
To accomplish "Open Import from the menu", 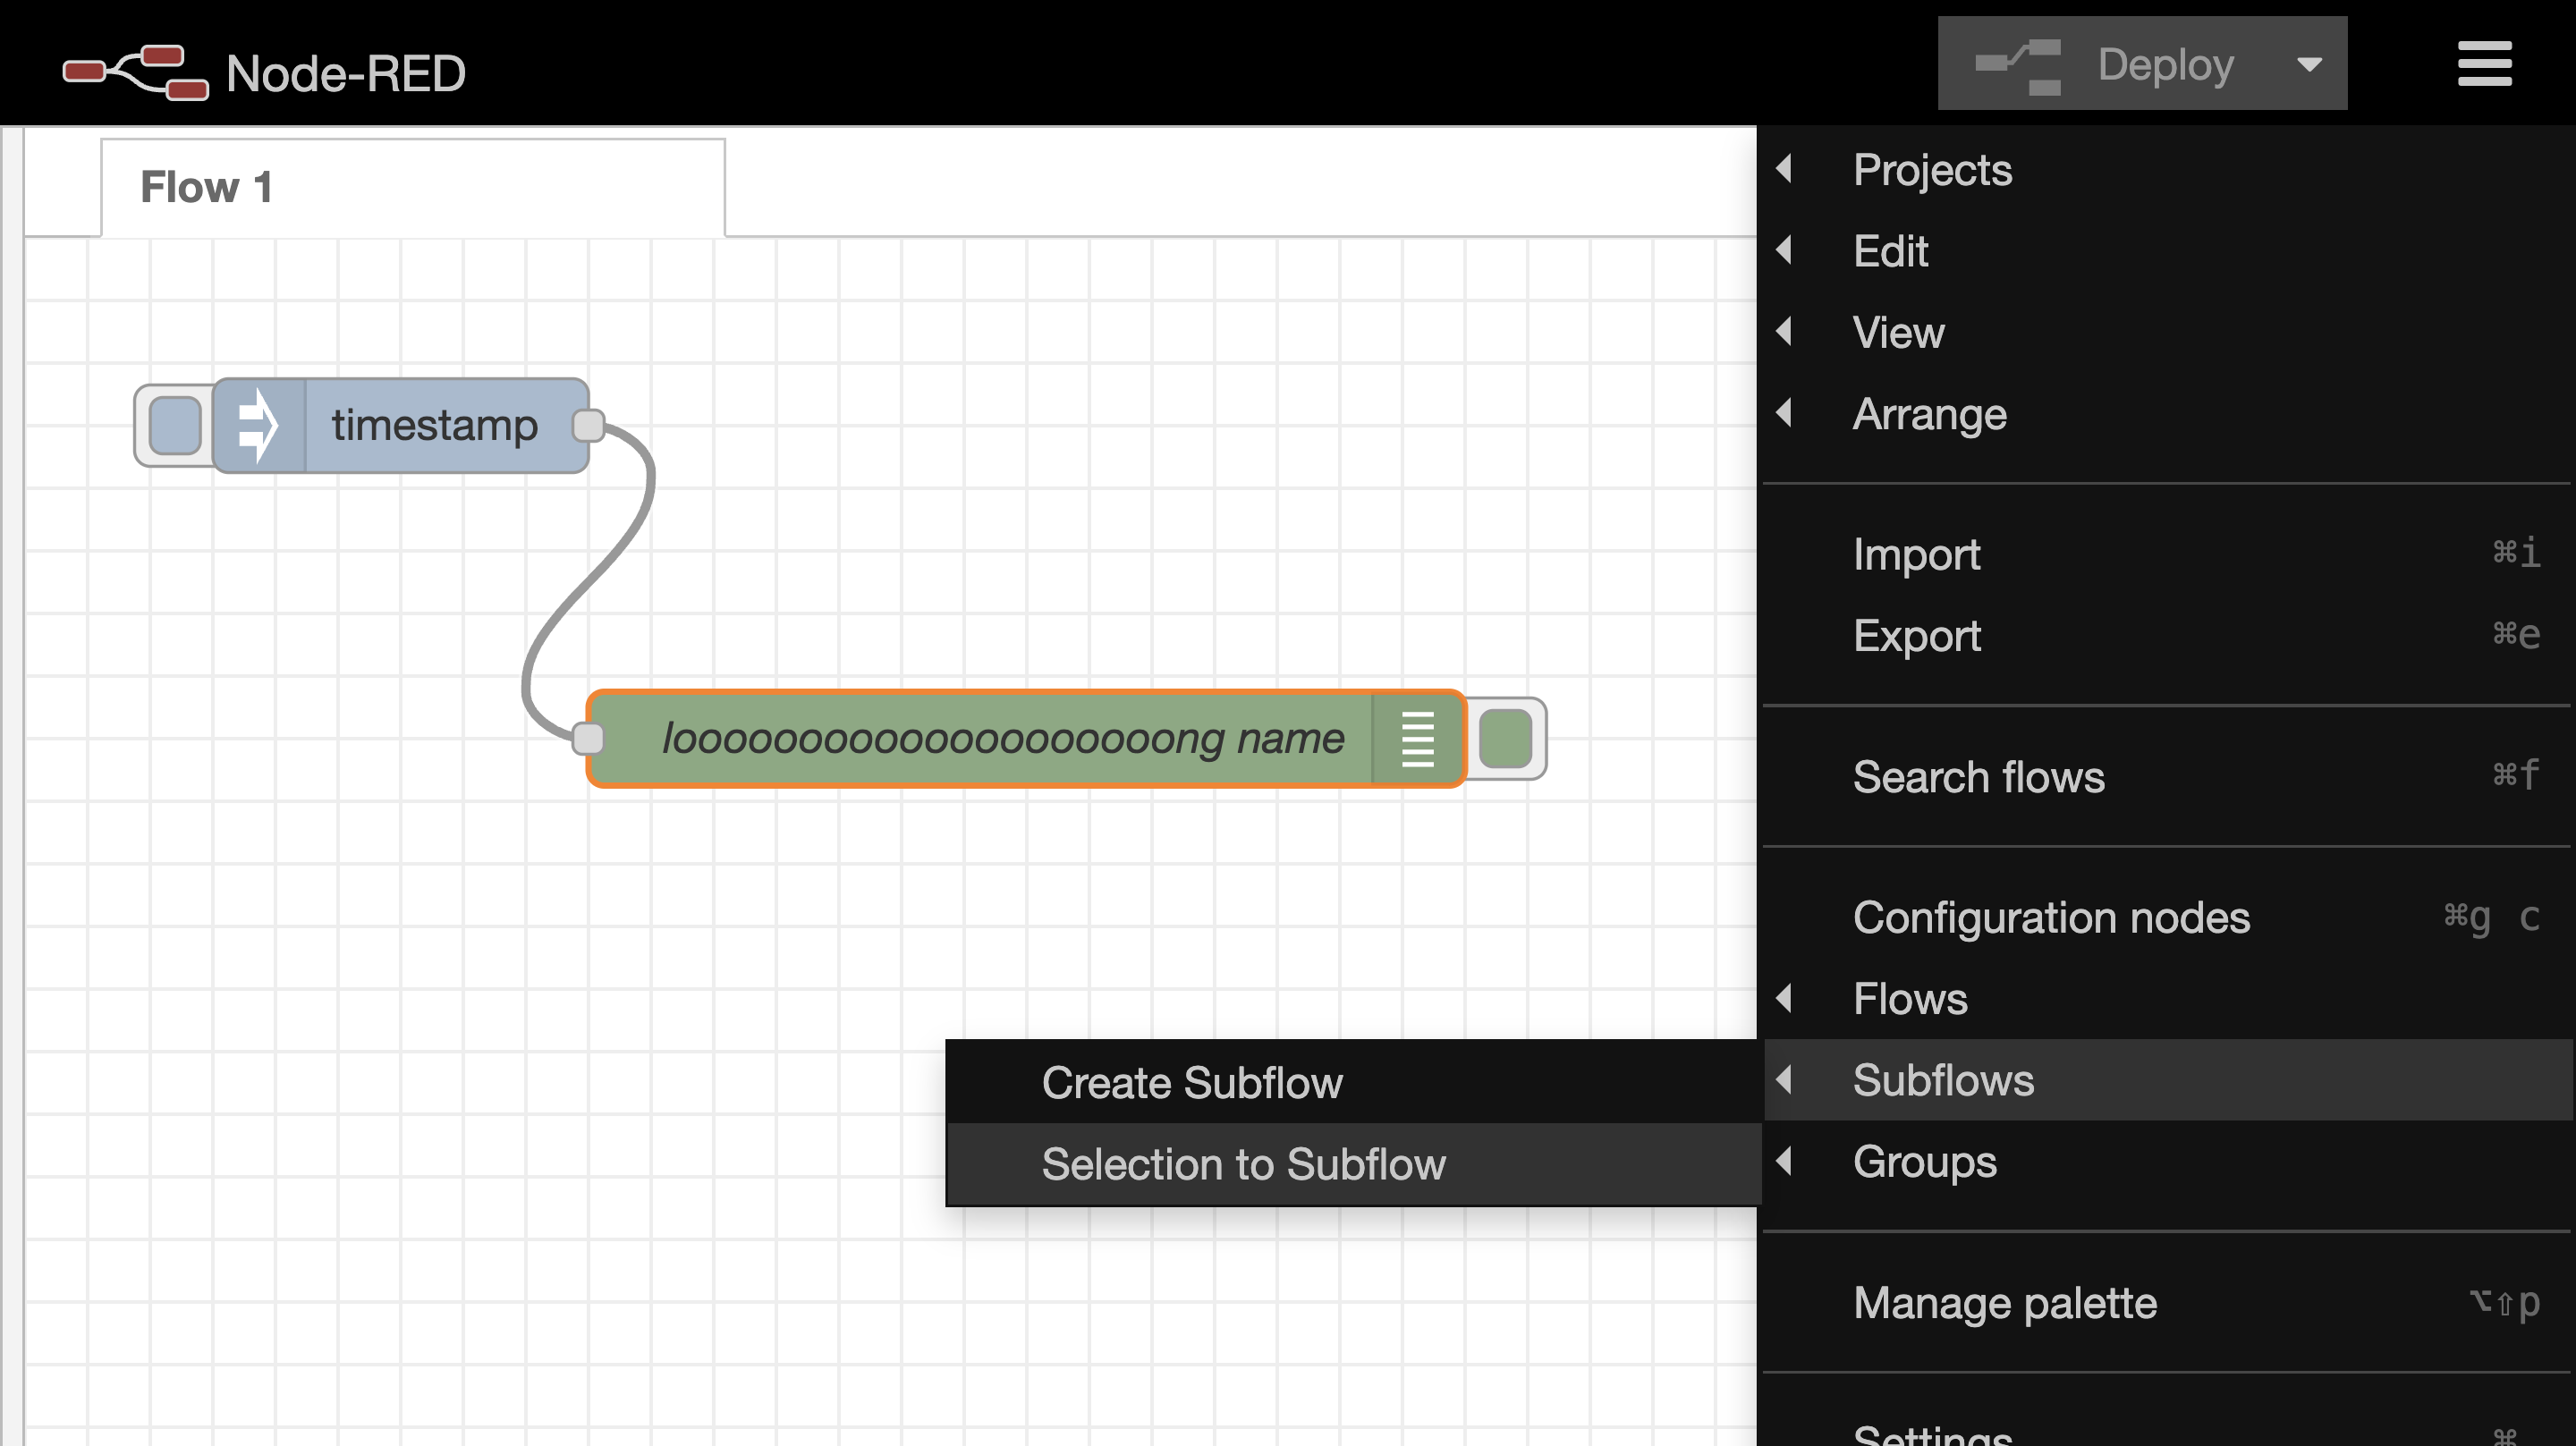I will [1916, 554].
